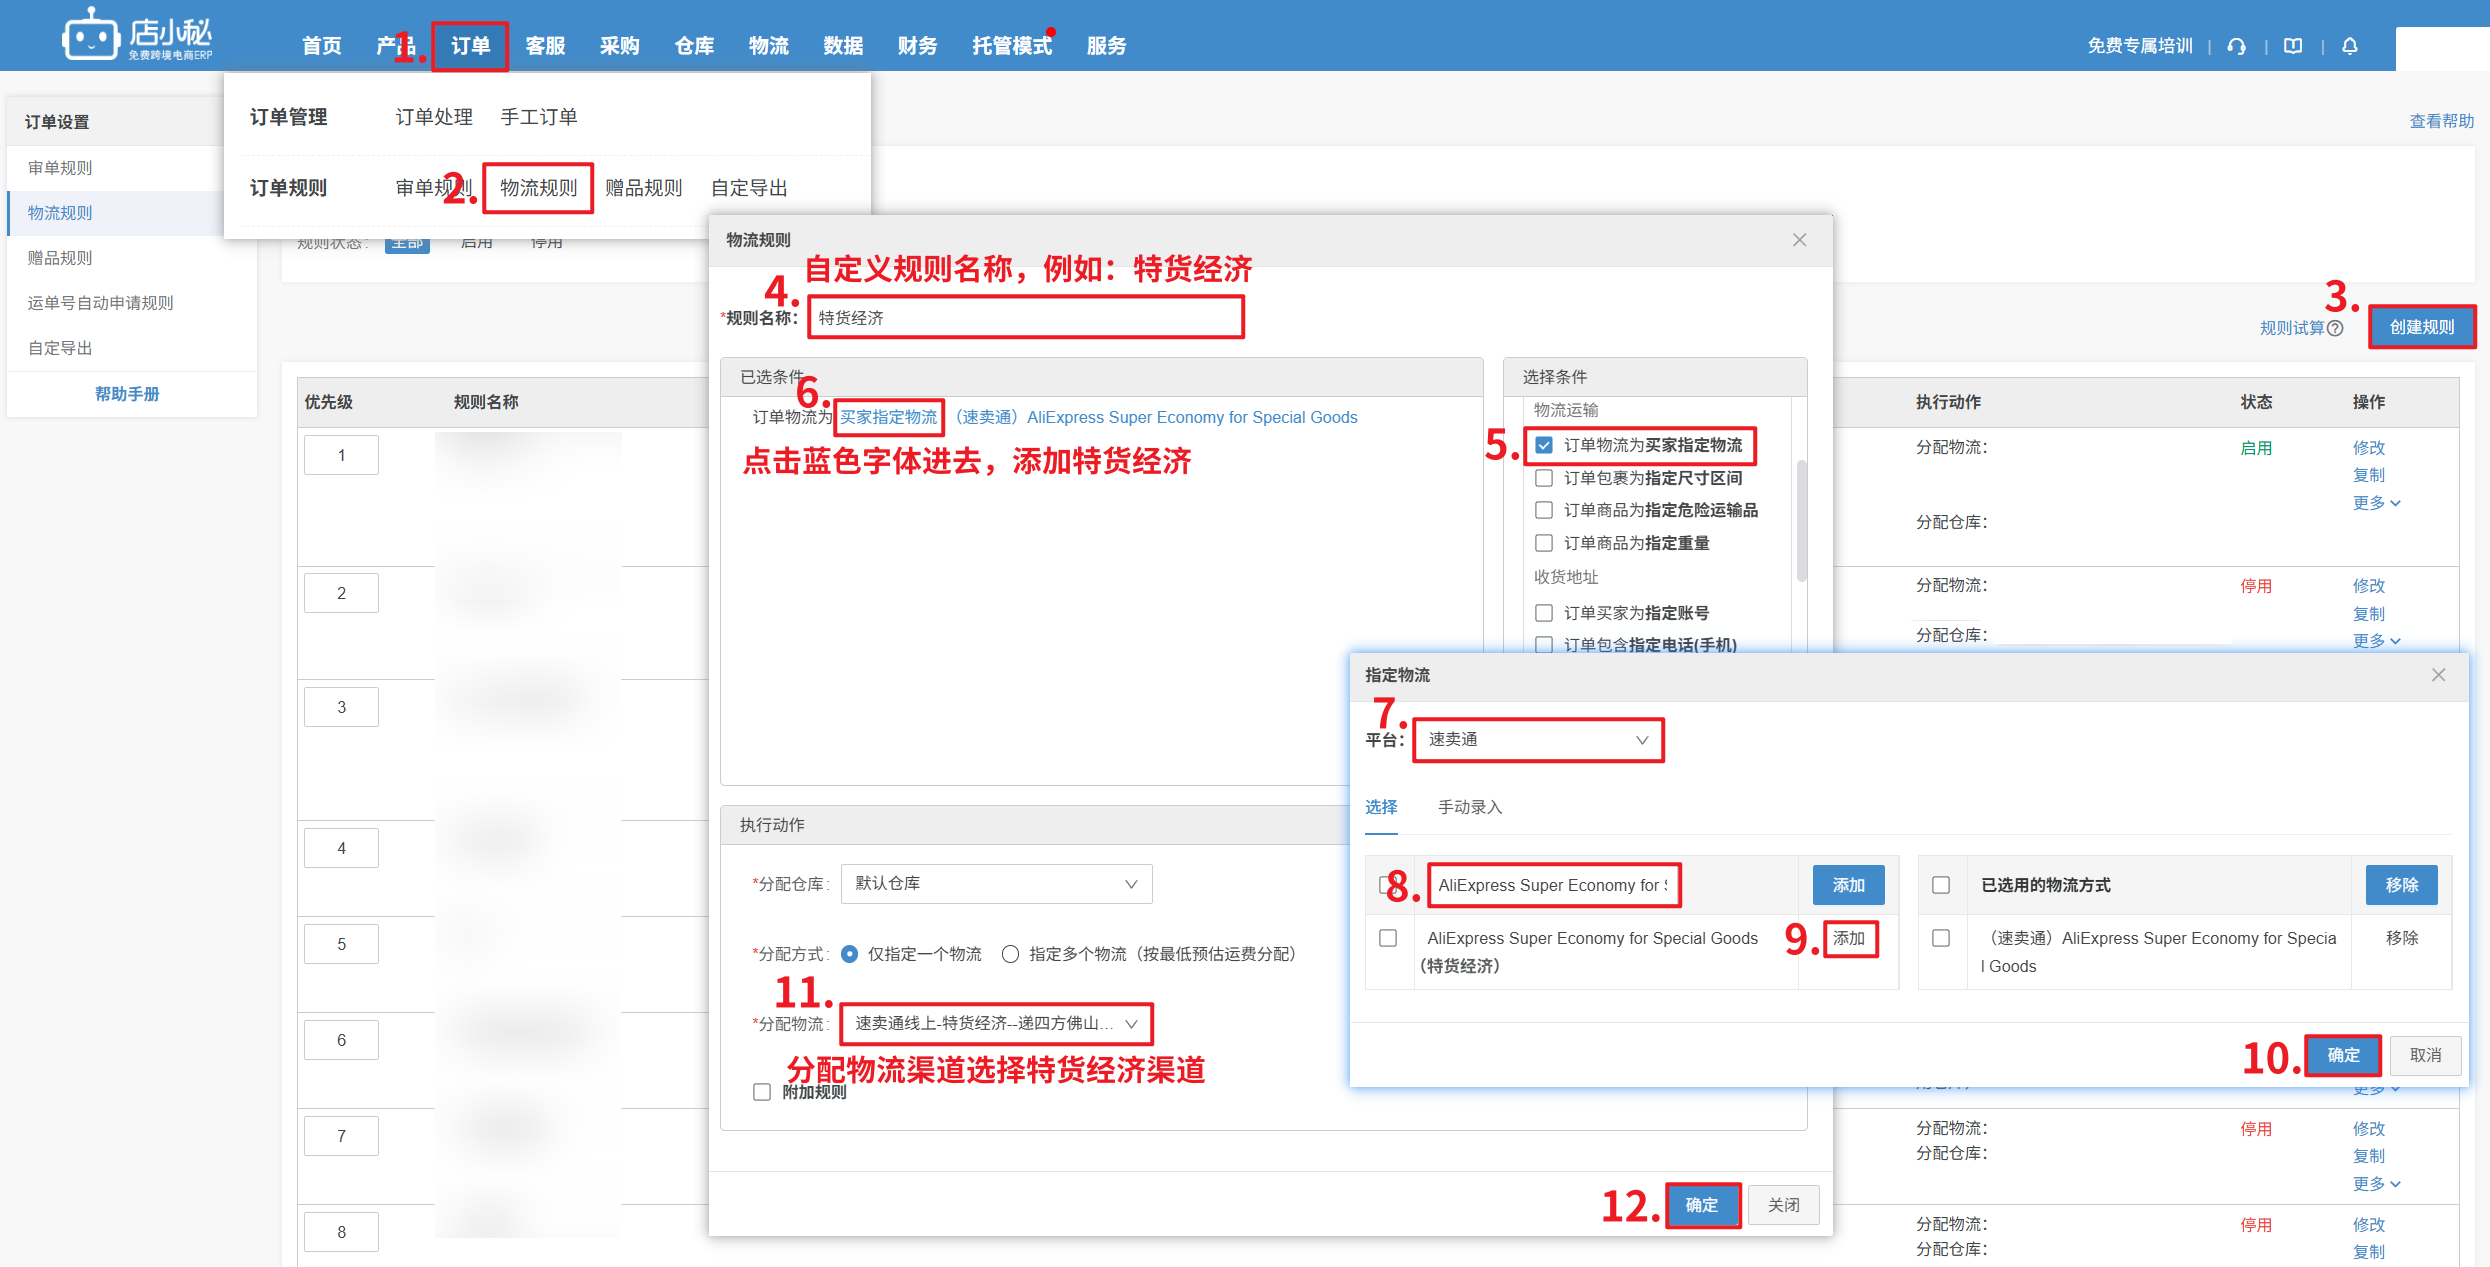Click the 规则名称 input field

(x=1025, y=318)
